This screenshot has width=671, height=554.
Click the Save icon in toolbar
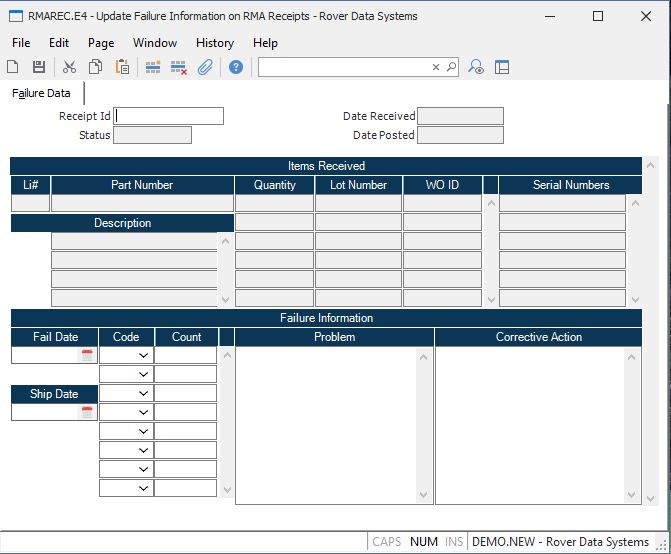click(x=39, y=67)
